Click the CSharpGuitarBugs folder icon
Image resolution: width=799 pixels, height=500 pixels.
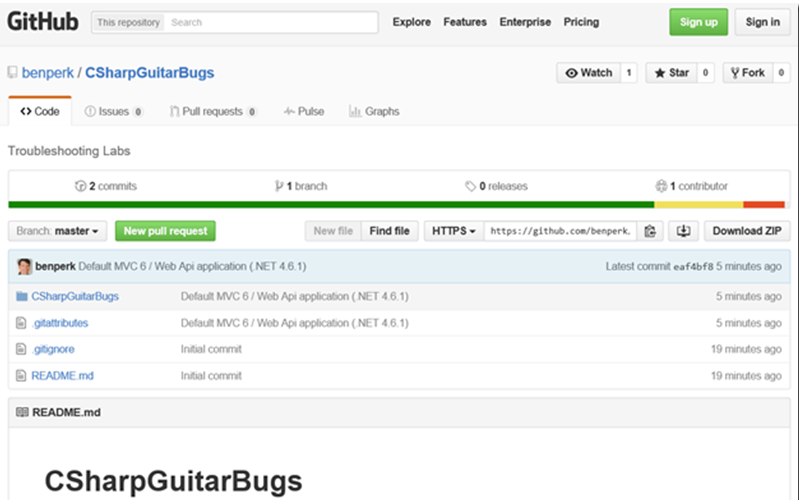click(22, 297)
